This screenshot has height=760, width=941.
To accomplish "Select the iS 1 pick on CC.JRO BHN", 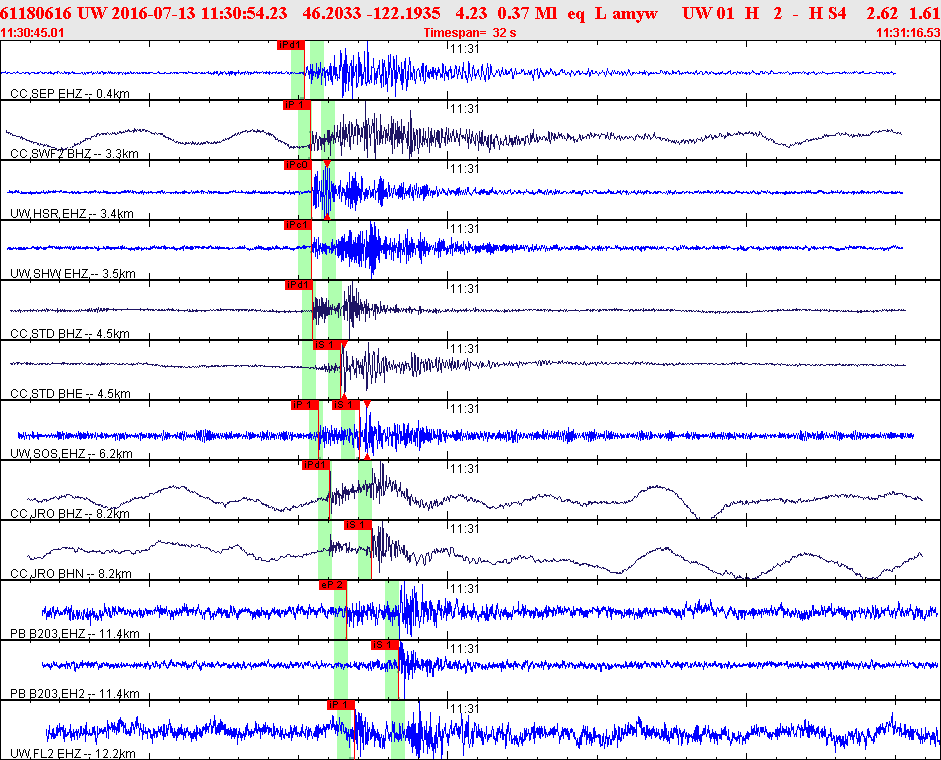I will pos(358,525).
